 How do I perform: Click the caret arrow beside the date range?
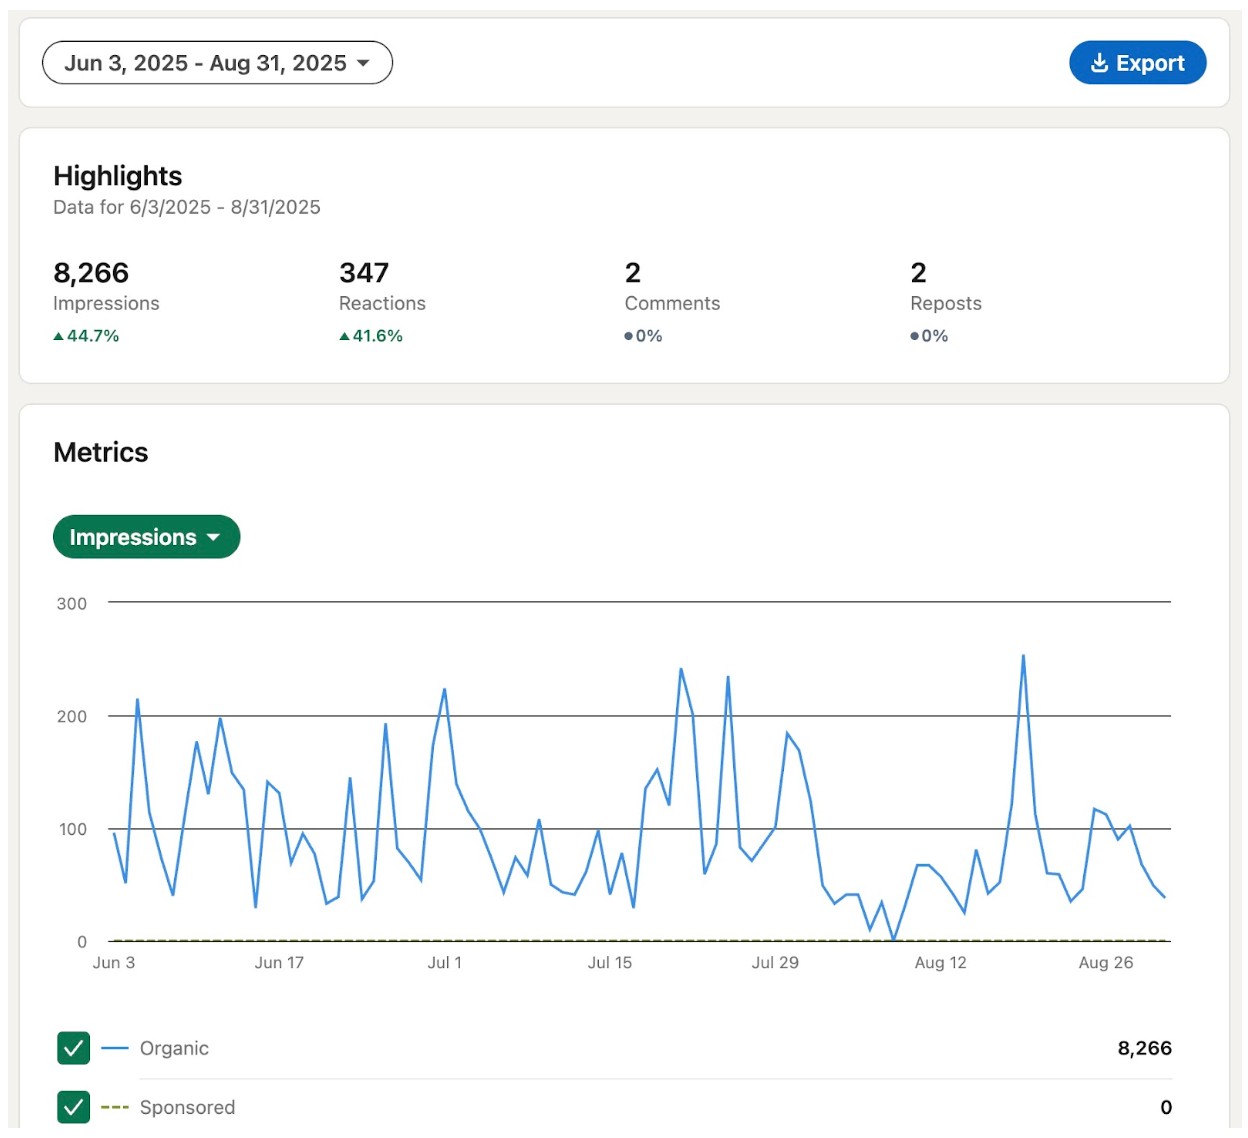tap(363, 63)
